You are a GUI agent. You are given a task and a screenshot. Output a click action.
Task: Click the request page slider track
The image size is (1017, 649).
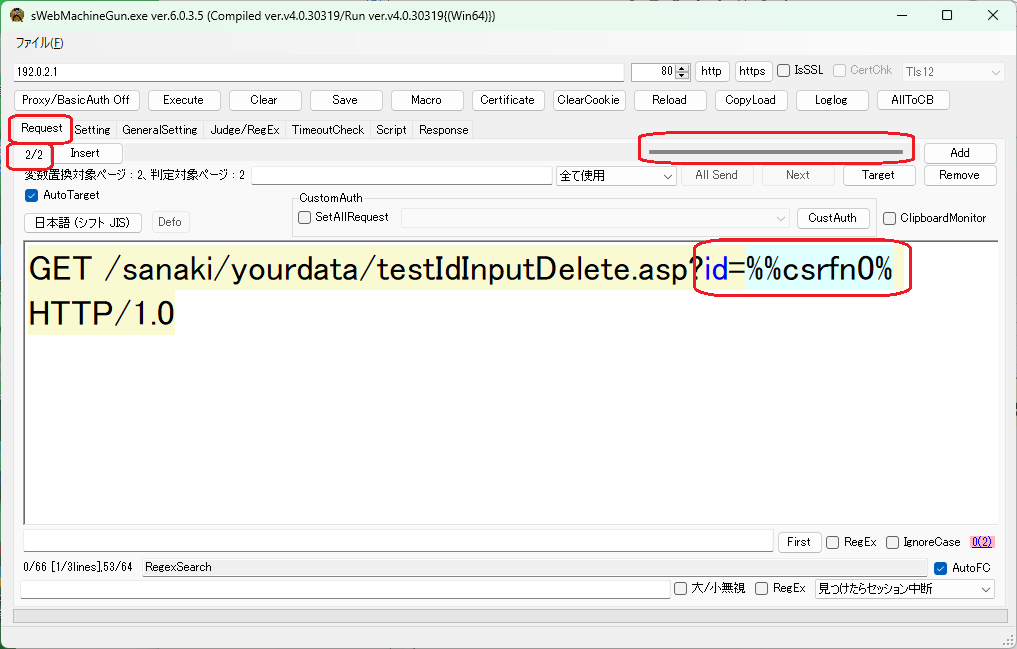pyautogui.click(x=776, y=152)
